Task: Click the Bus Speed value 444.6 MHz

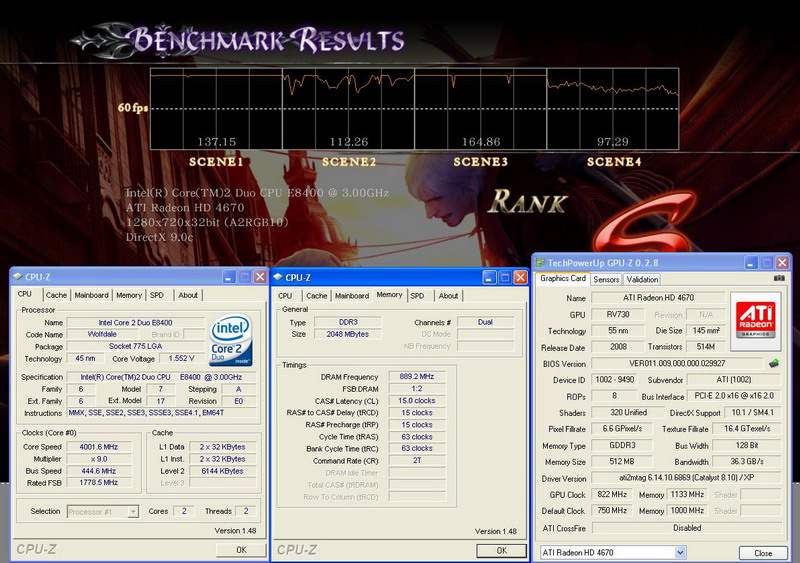Action: (98, 471)
